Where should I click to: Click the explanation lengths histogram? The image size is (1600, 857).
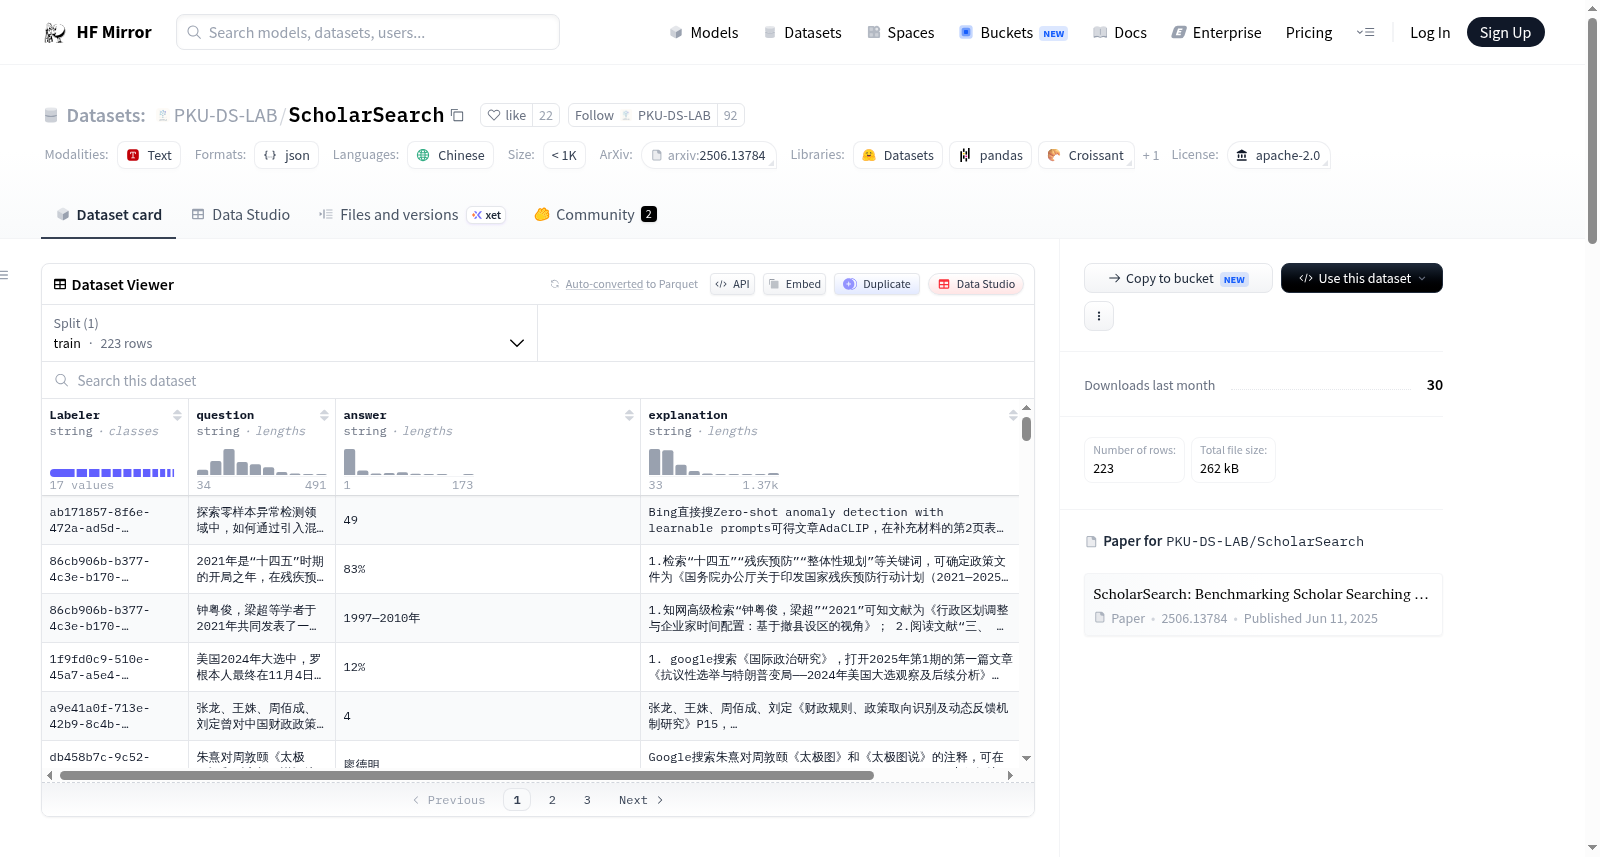[x=713, y=461]
